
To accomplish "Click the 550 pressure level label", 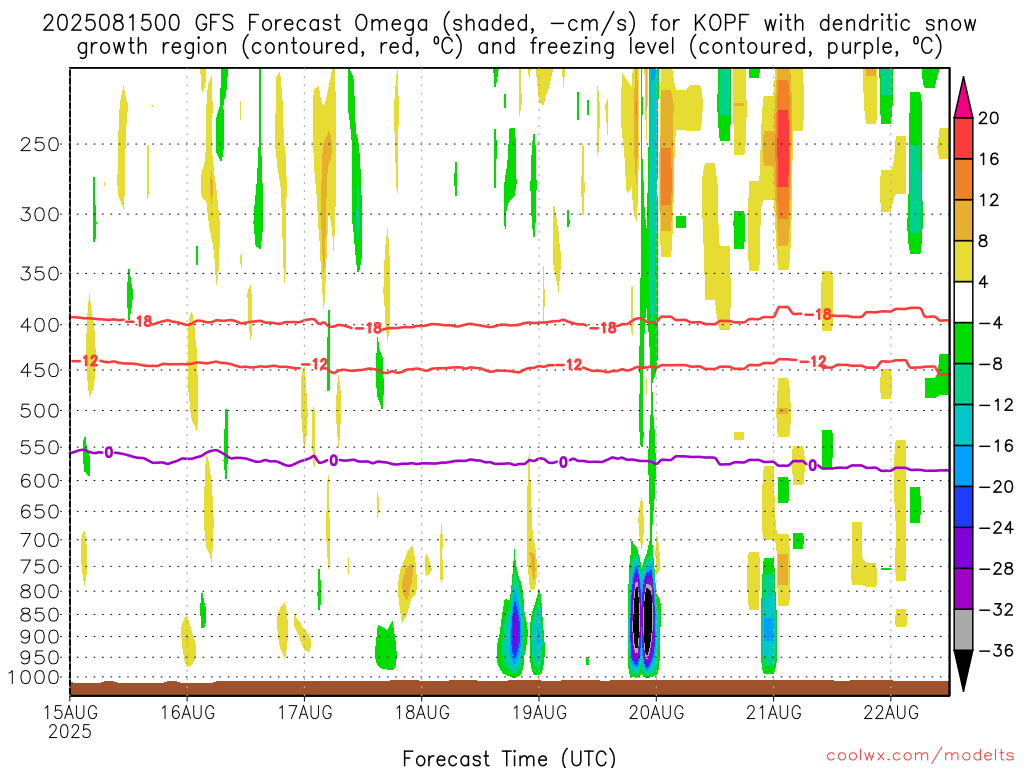I will [40, 447].
